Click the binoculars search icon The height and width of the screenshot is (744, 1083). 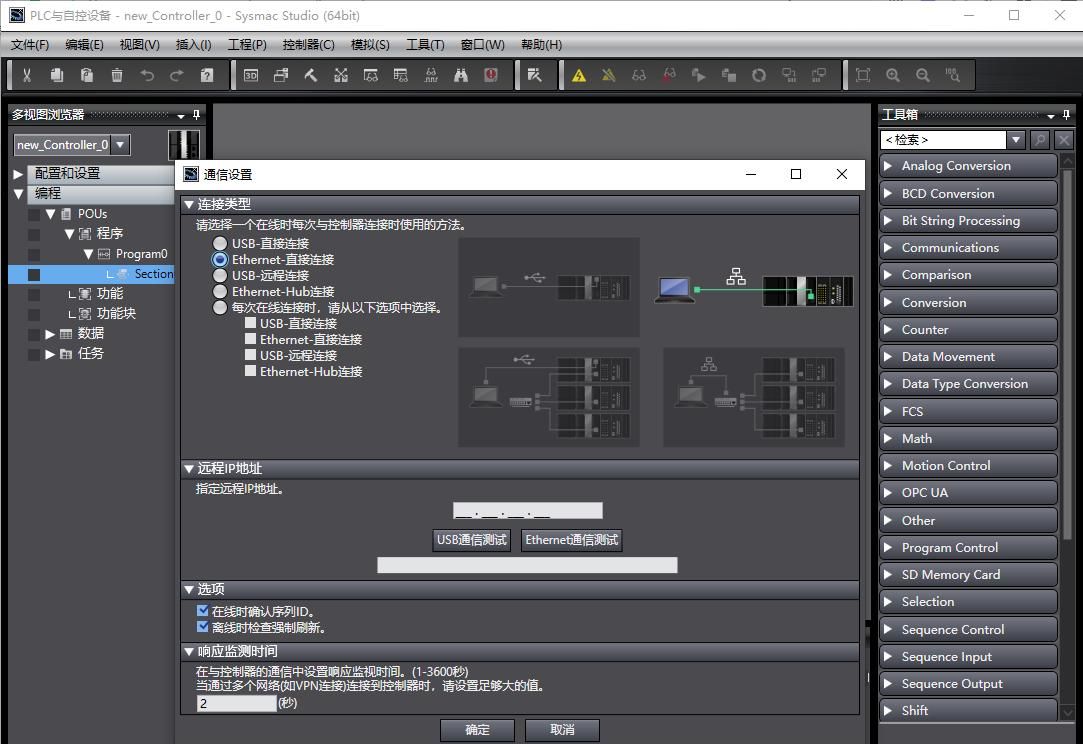461,75
